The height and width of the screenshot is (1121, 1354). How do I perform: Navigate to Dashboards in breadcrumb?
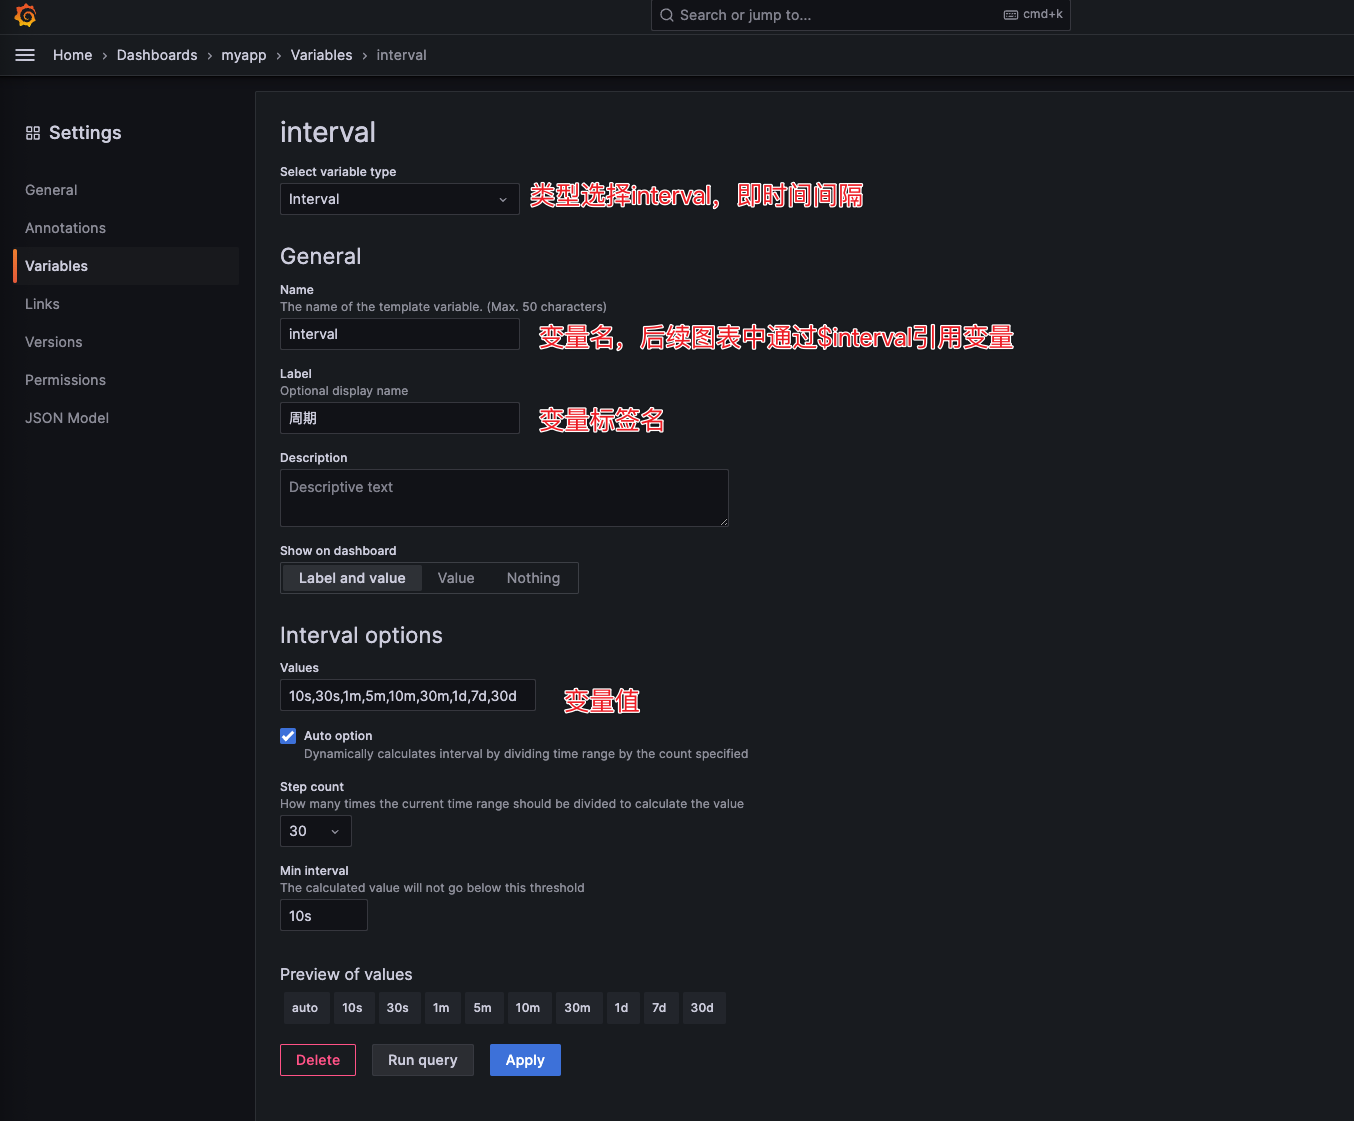(x=157, y=55)
